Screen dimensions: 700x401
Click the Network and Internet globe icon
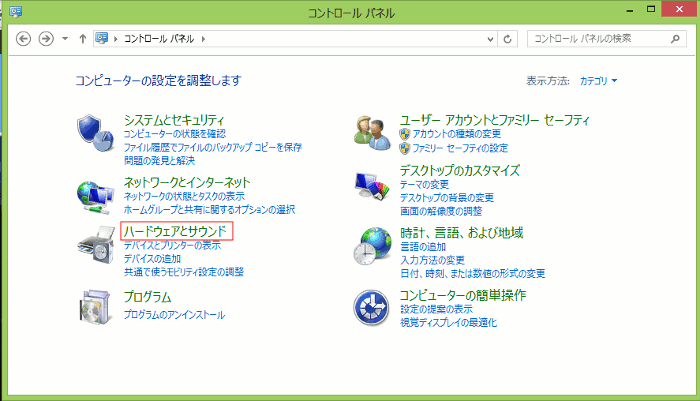[96, 195]
